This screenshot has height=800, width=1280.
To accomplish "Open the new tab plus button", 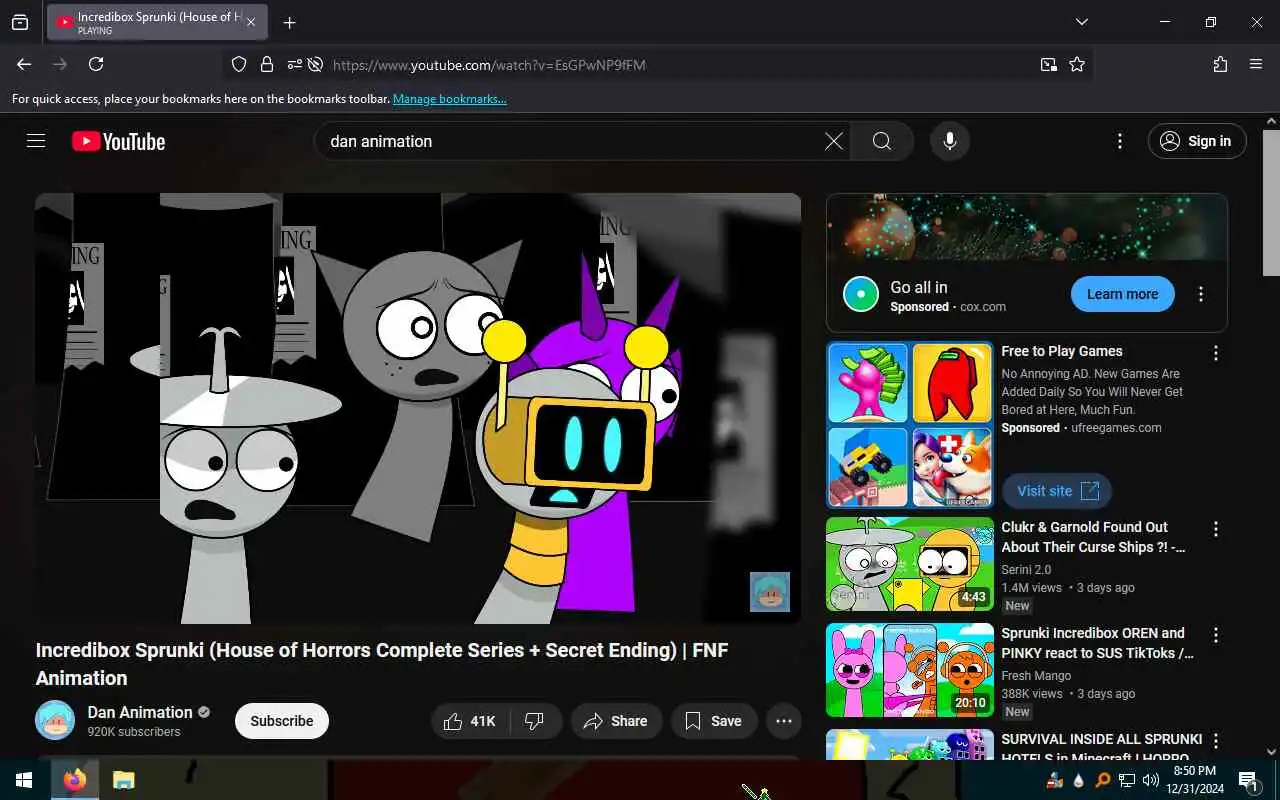I will [x=289, y=22].
